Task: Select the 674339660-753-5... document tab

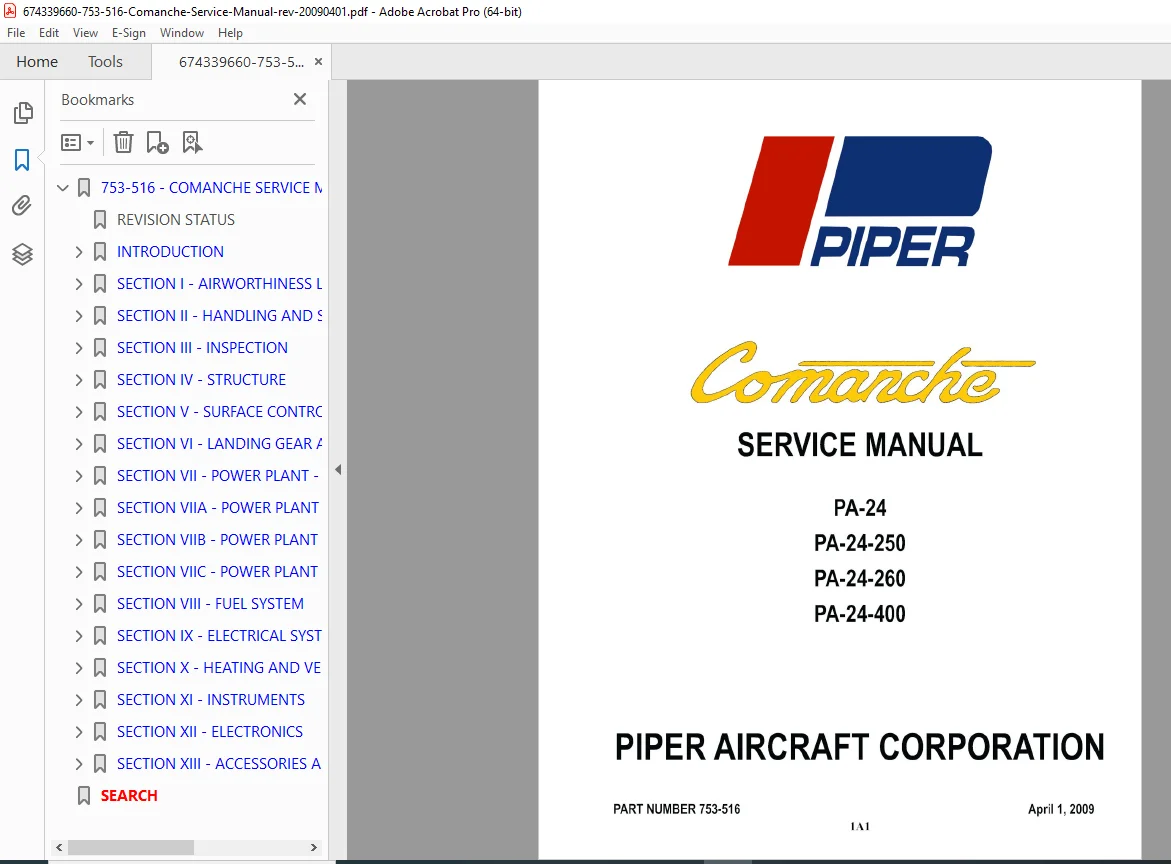Action: click(x=241, y=62)
